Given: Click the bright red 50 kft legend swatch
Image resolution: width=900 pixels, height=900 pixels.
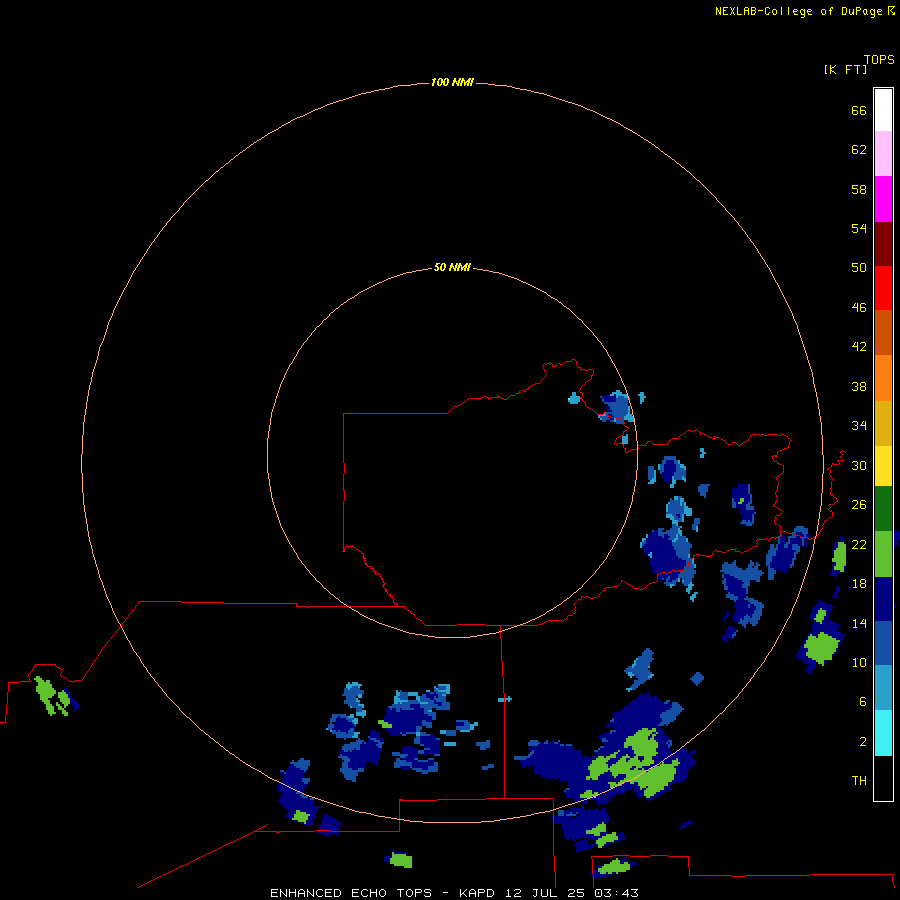Looking at the screenshot, I should coord(883,288).
